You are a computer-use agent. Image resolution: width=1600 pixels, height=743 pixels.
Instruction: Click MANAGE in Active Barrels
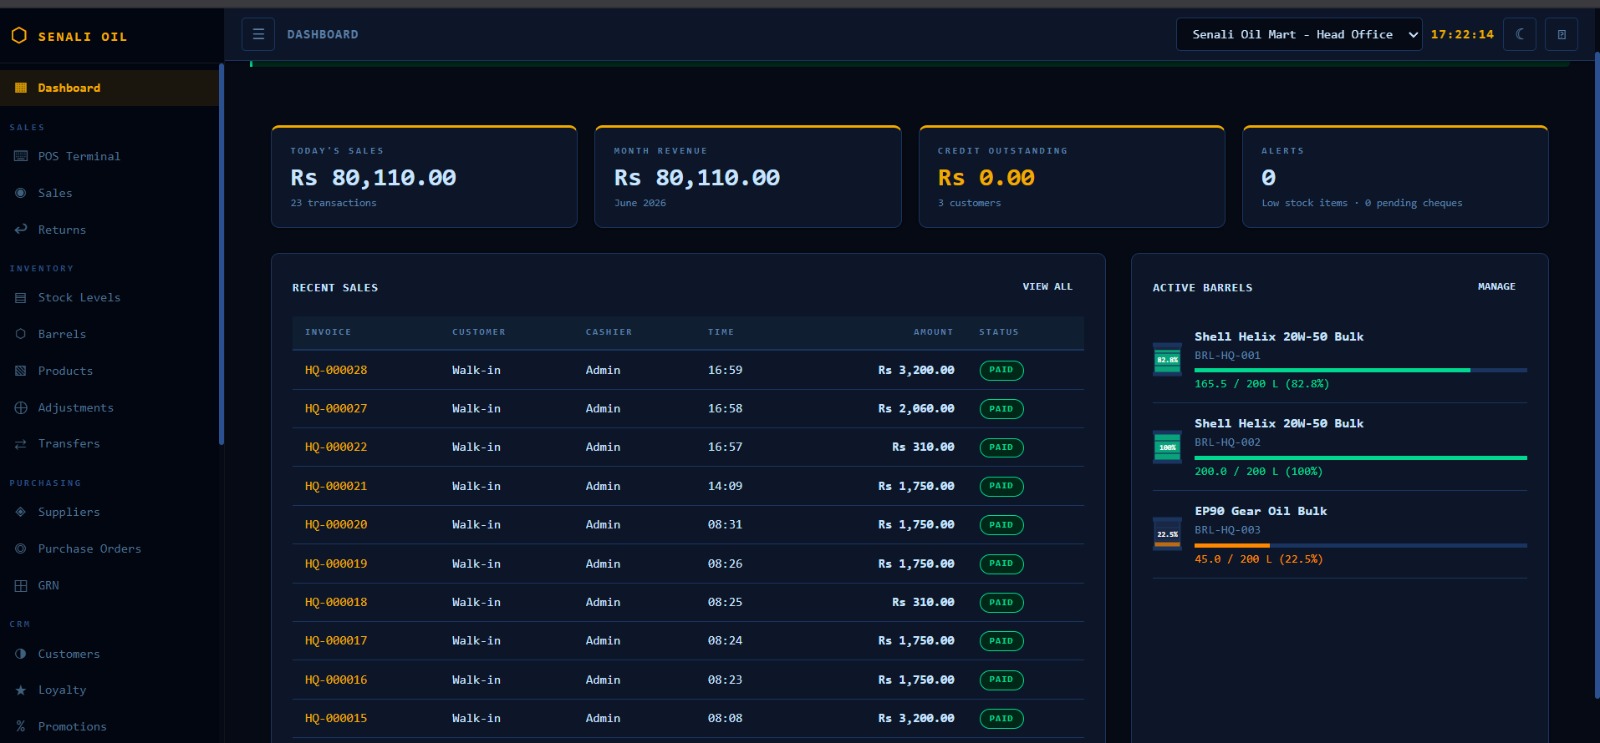click(1497, 287)
